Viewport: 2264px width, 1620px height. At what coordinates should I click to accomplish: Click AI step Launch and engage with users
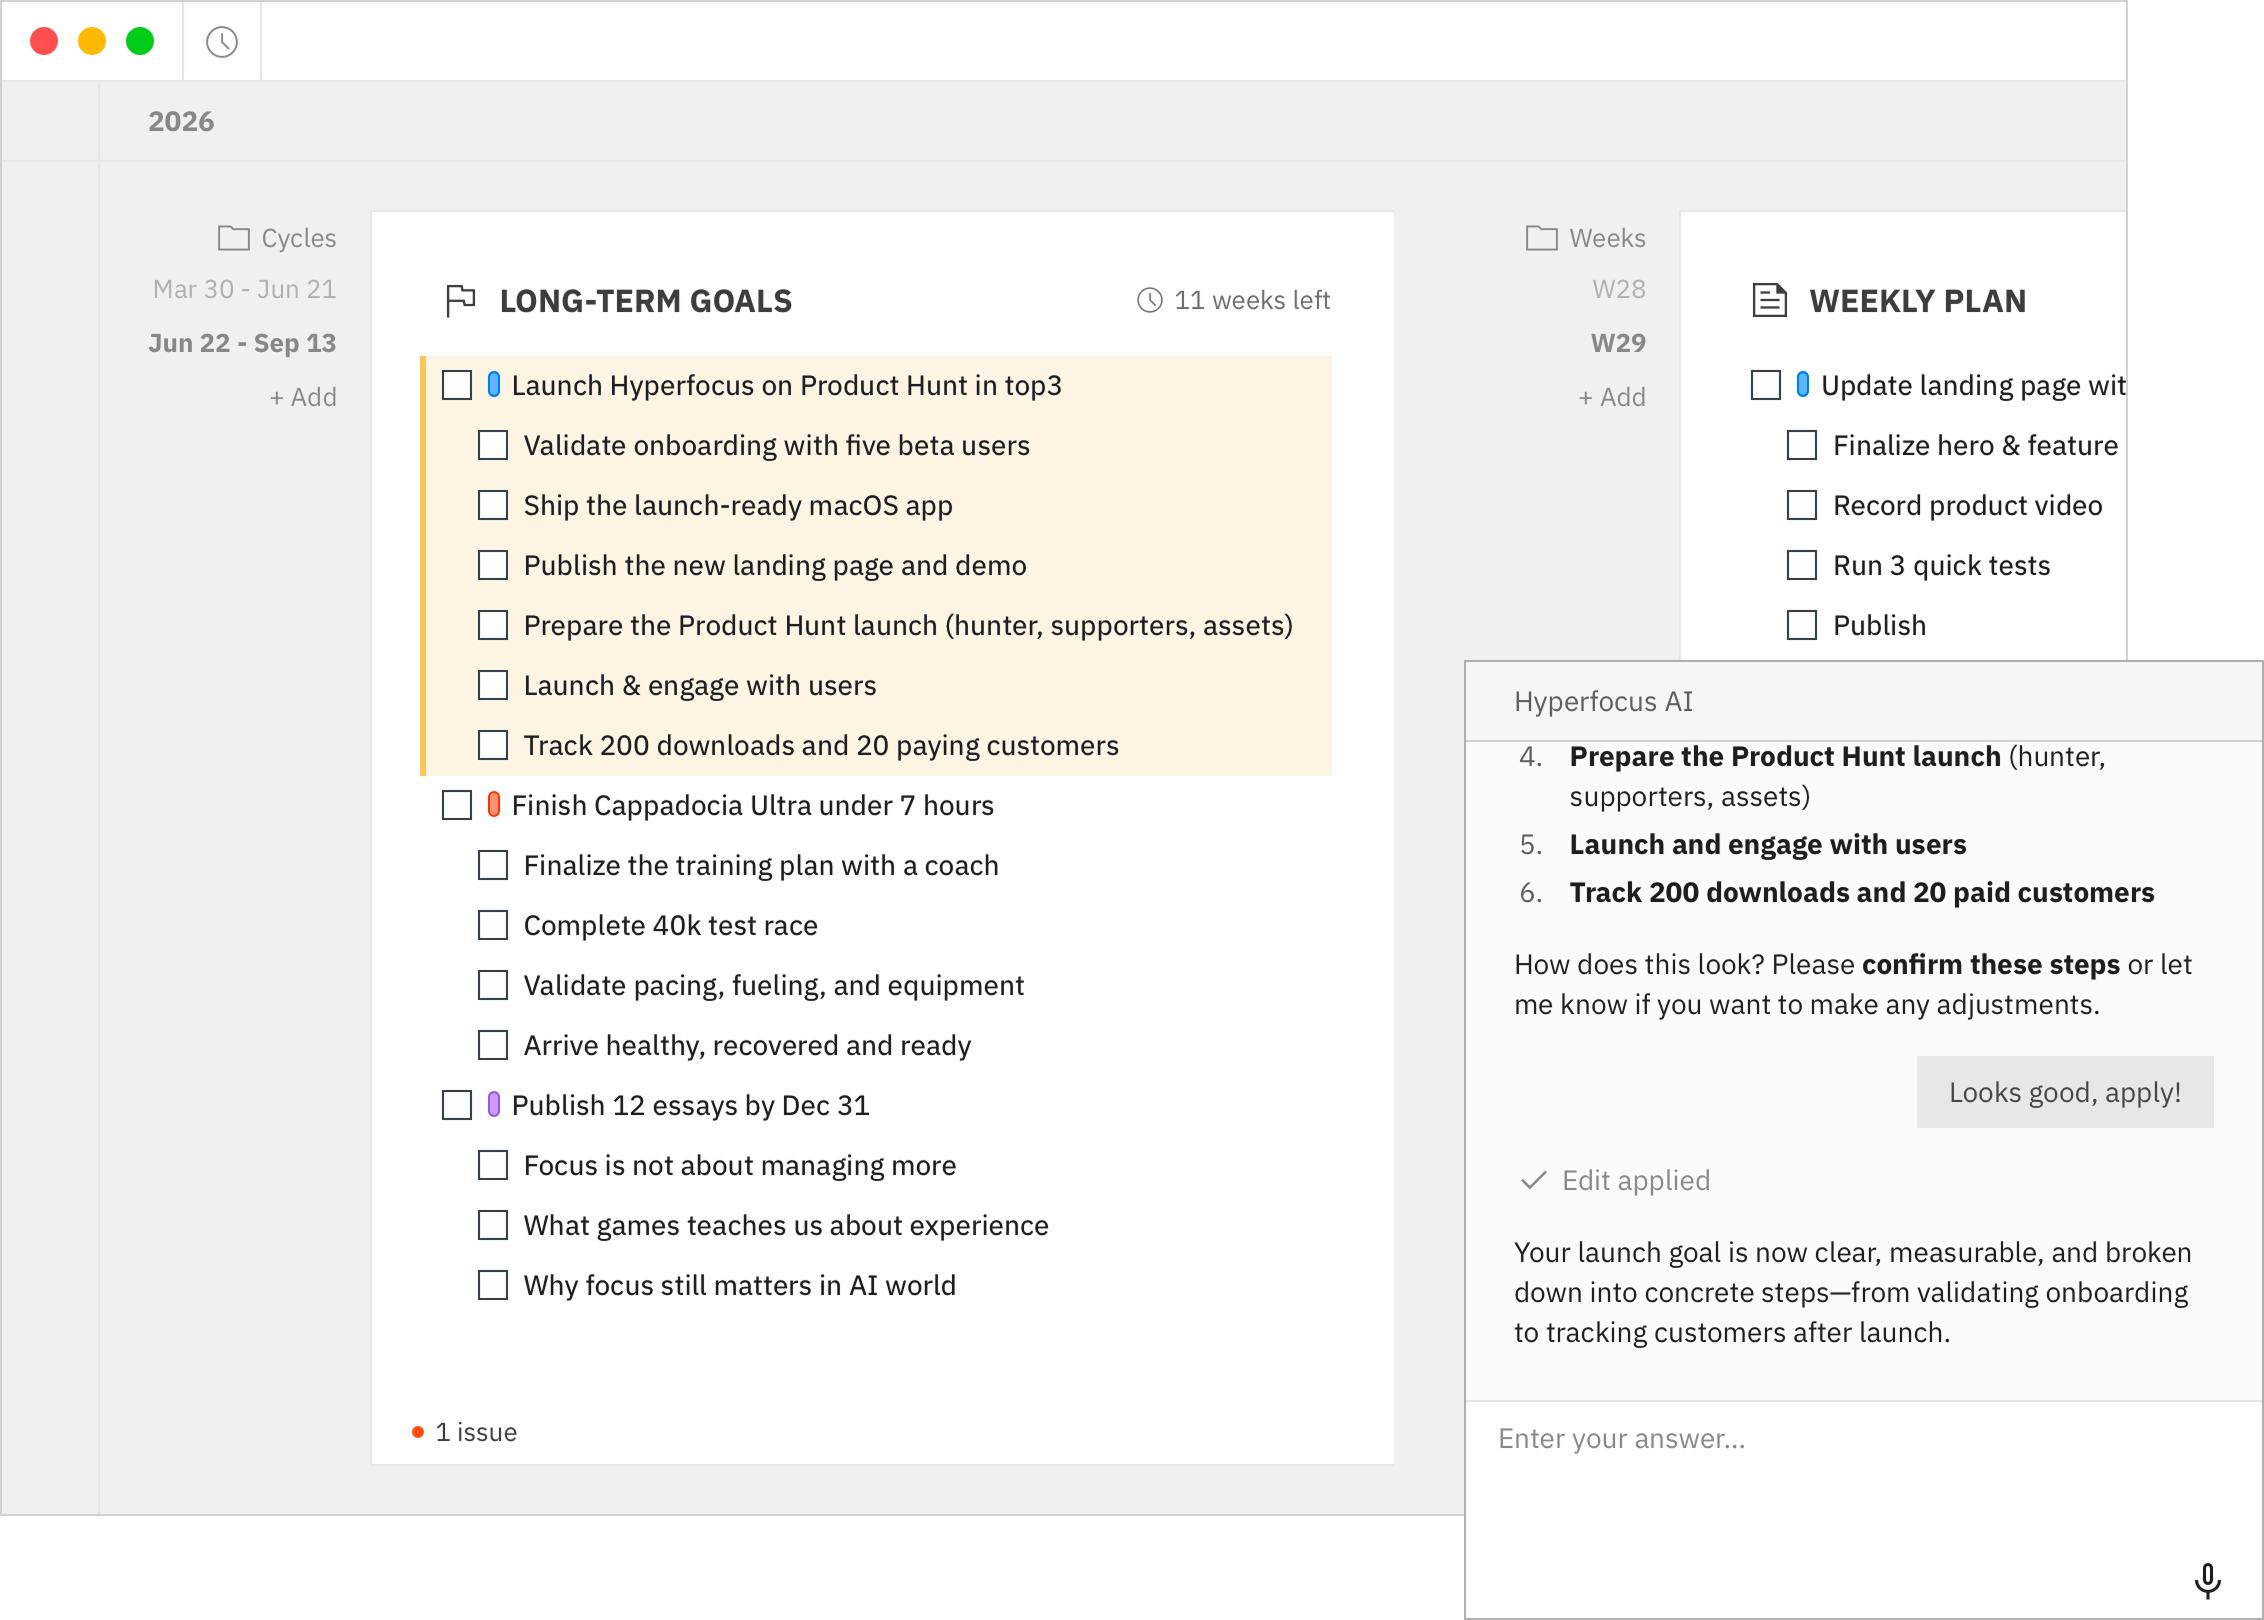click(1768, 845)
